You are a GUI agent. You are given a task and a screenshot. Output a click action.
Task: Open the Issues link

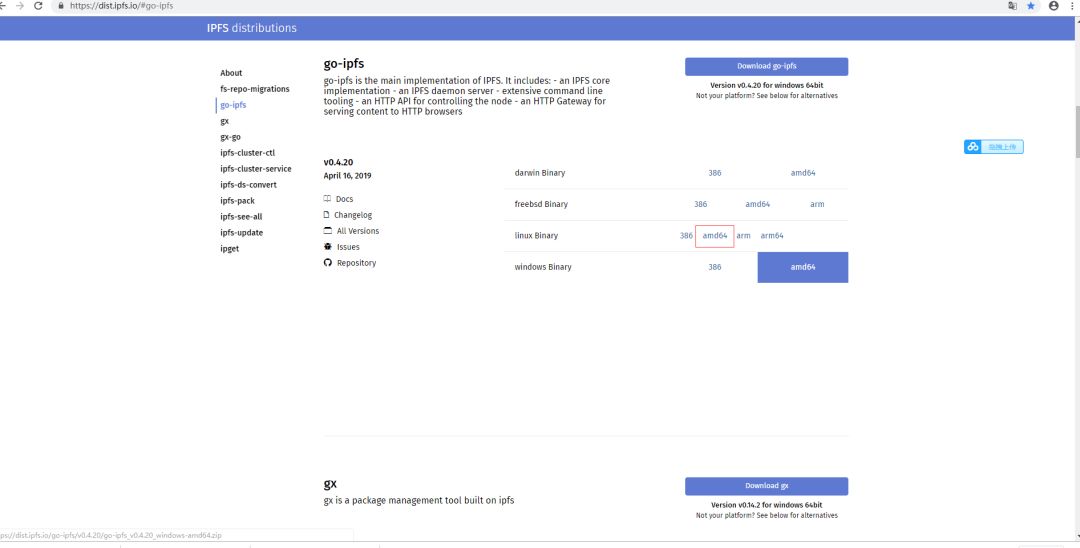(348, 246)
